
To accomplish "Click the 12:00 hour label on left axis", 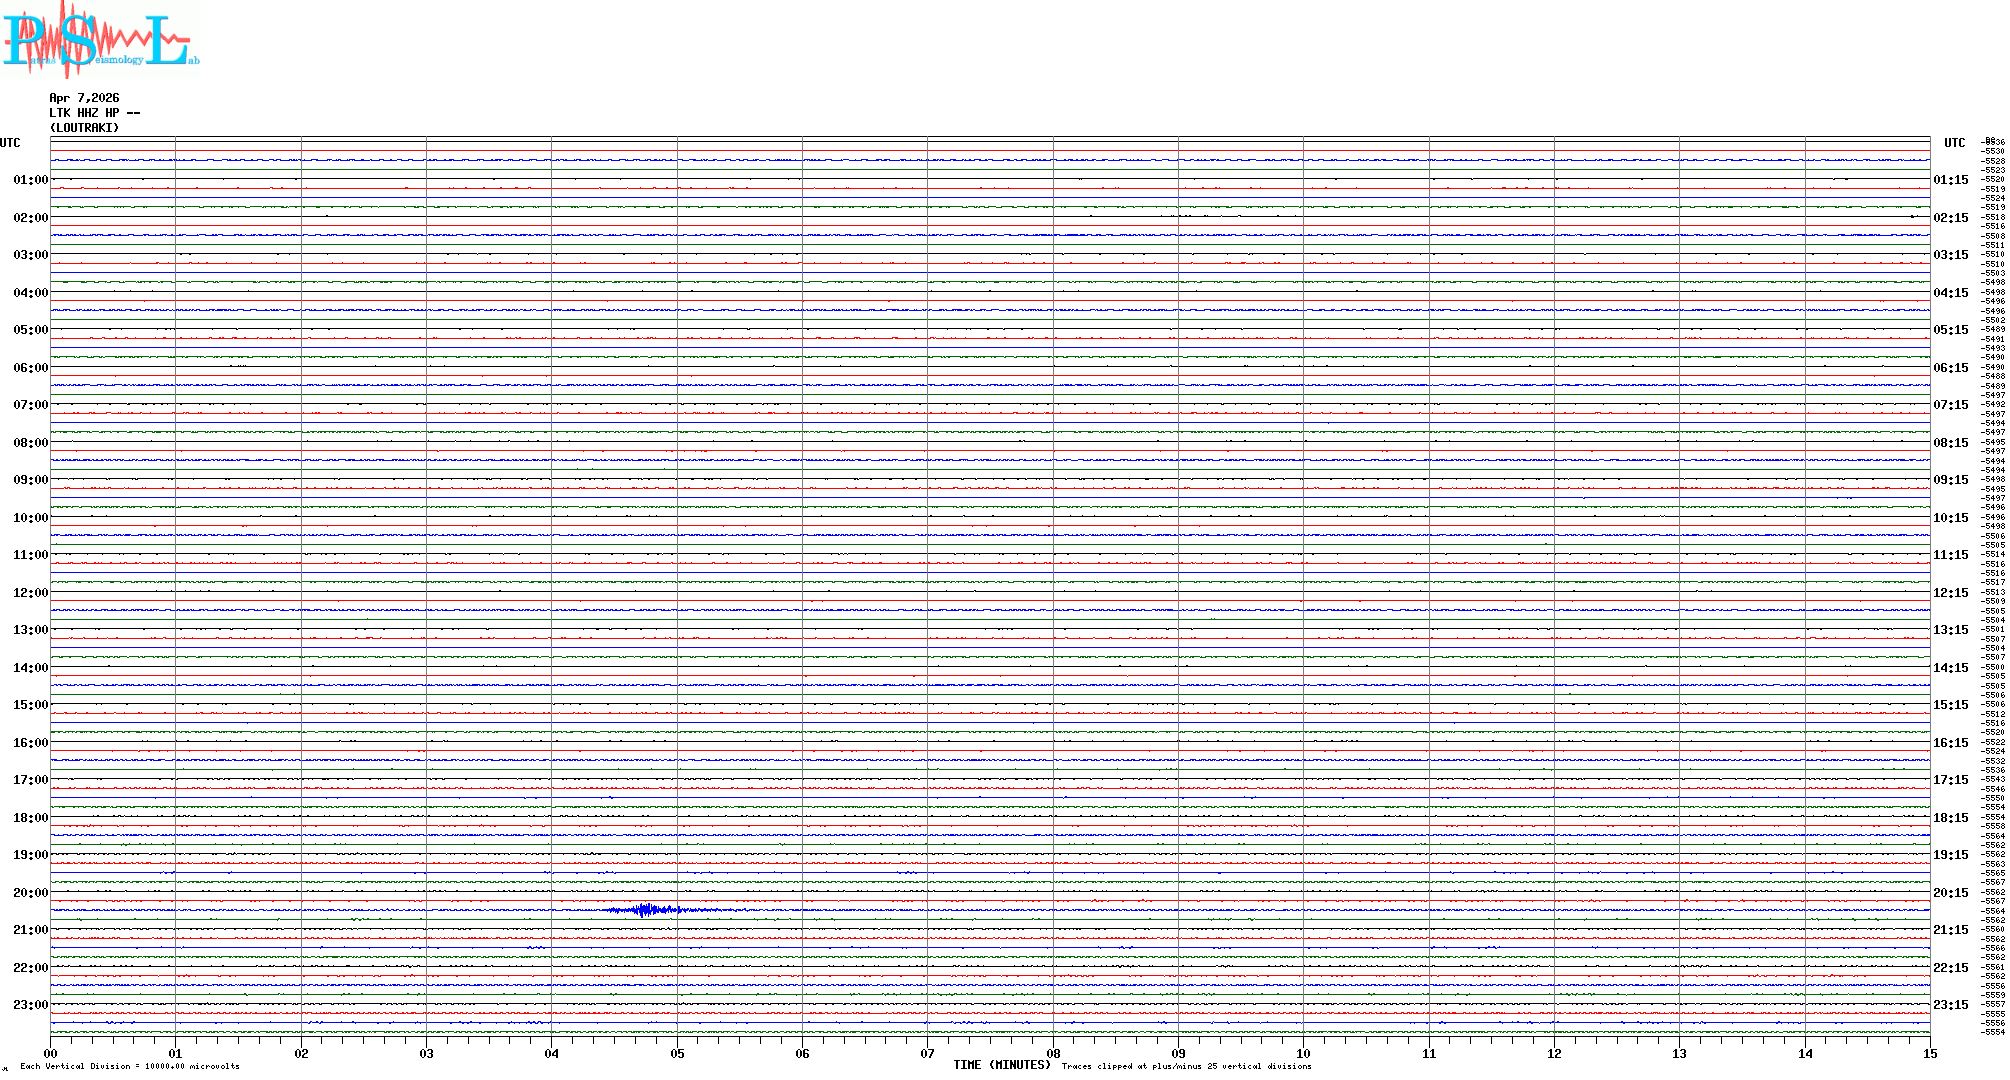I will [30, 593].
